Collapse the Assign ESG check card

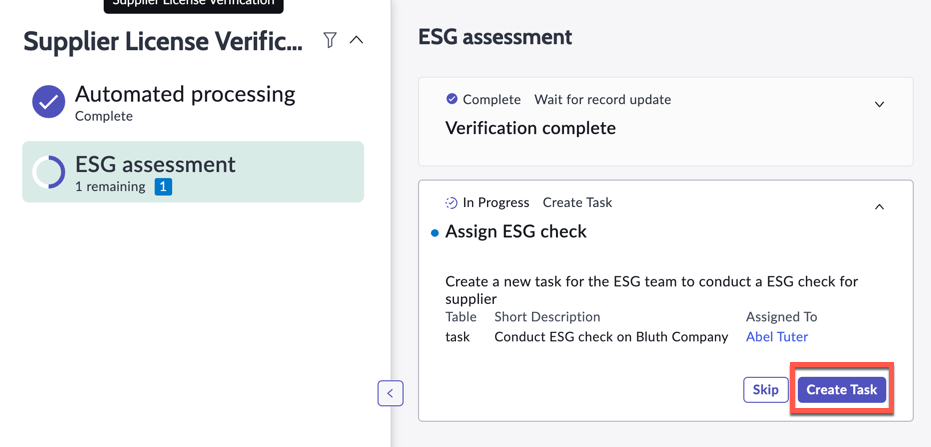pos(879,207)
